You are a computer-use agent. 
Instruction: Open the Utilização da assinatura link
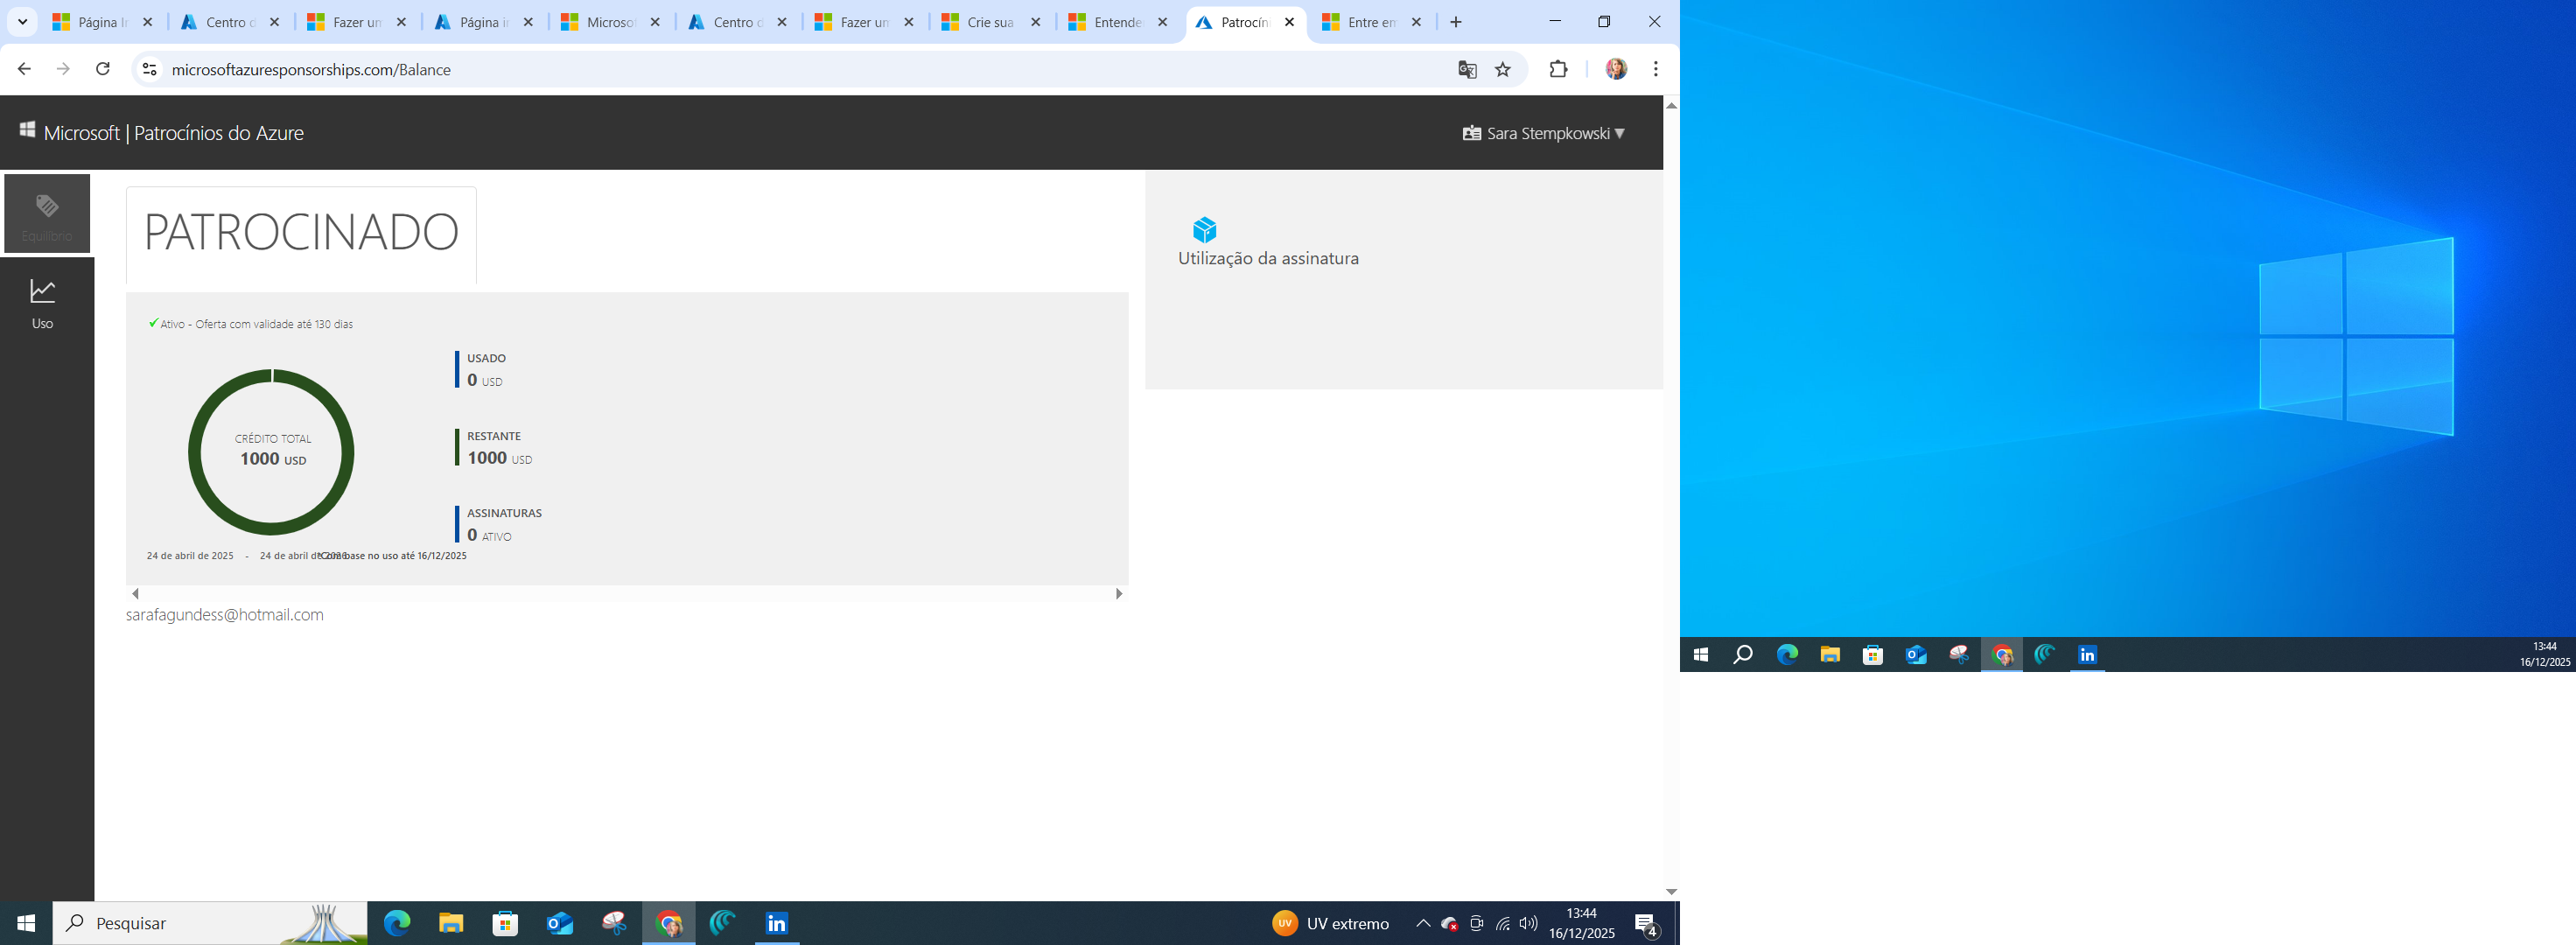coord(1268,258)
